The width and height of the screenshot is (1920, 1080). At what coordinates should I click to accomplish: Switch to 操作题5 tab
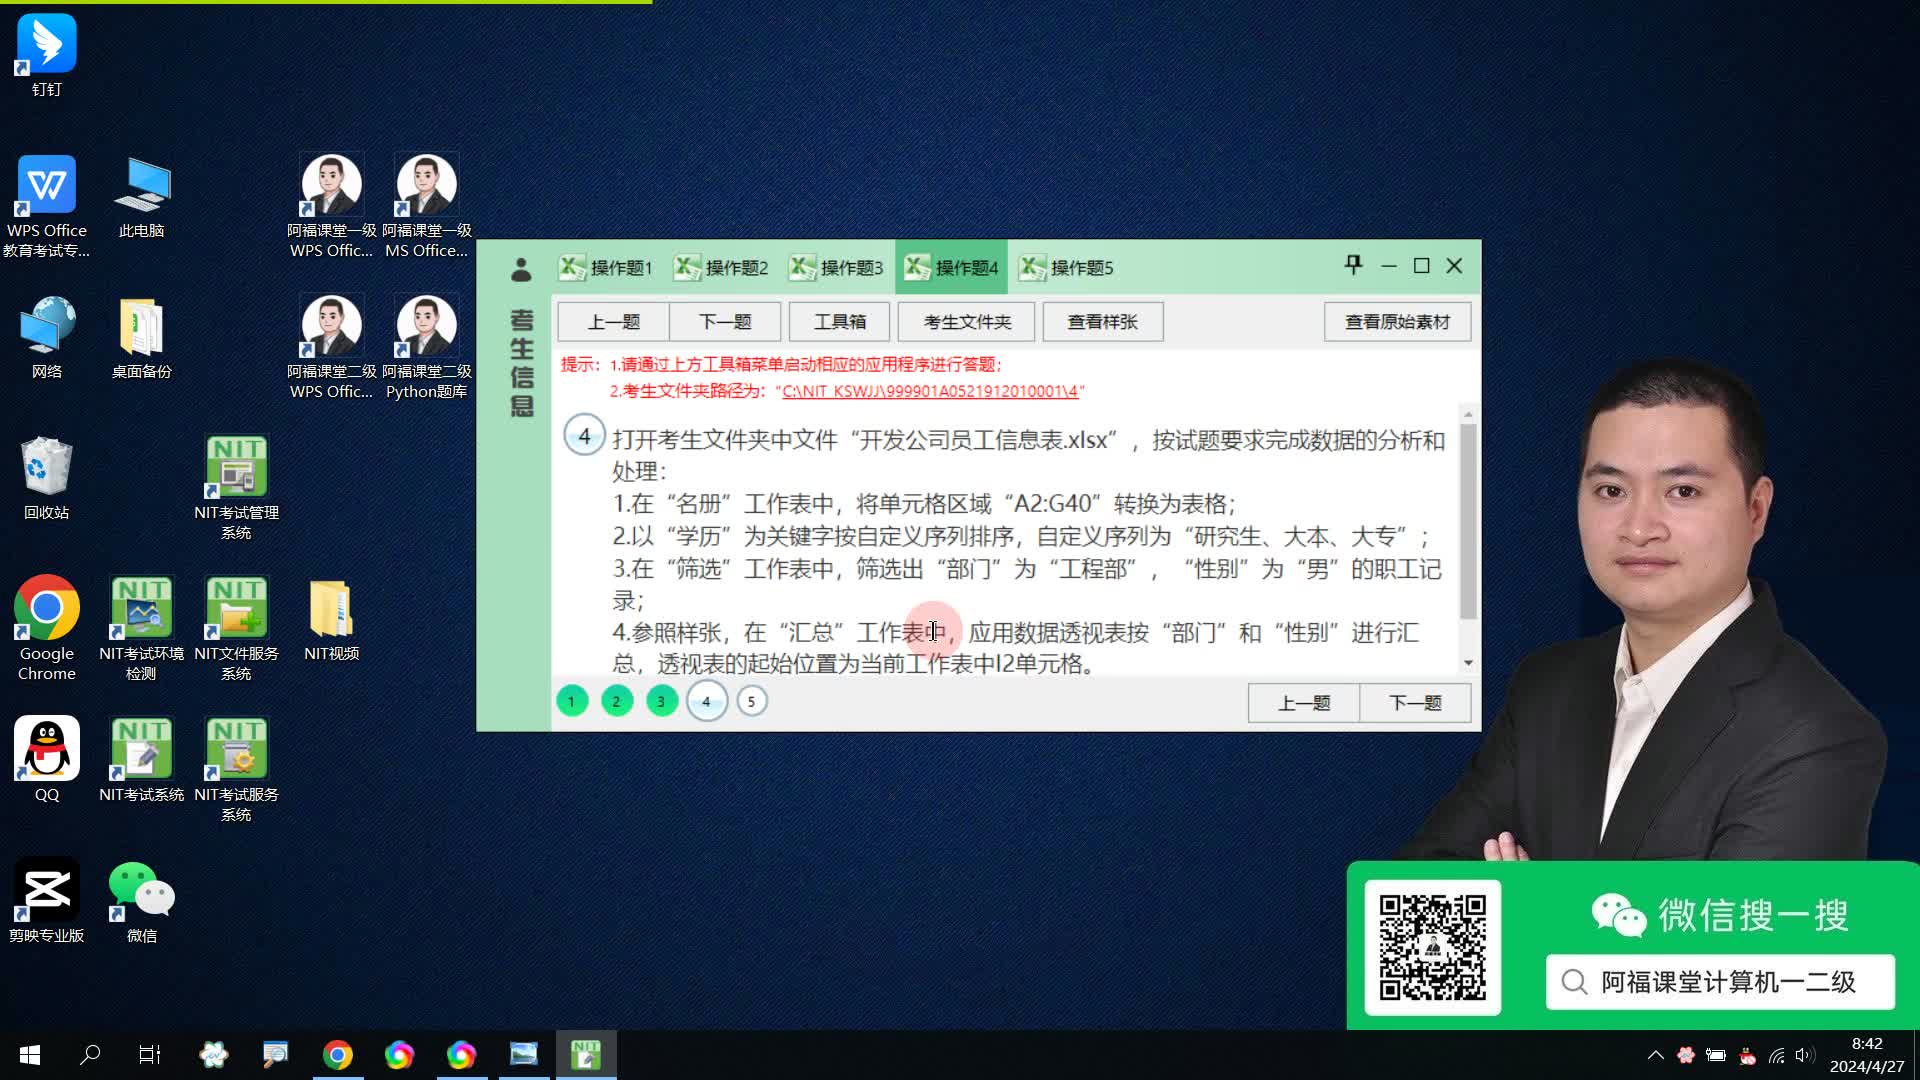coord(1067,268)
